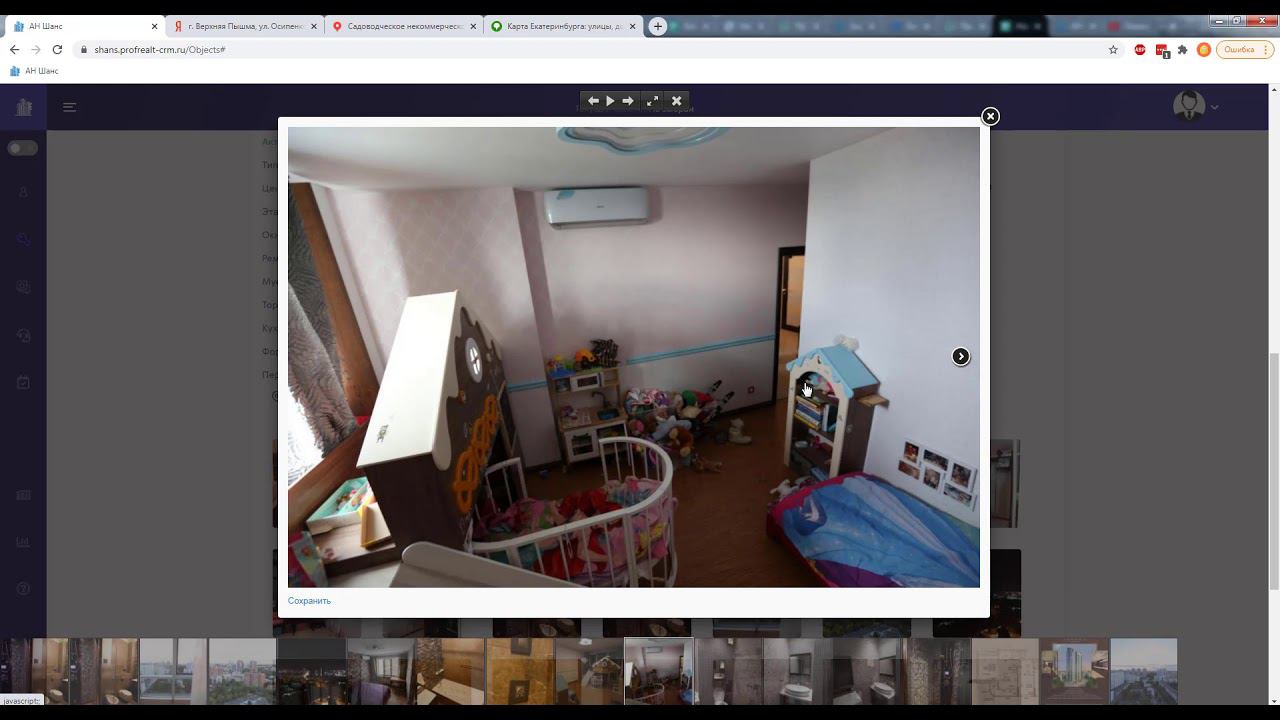Click the agency building logo icon
This screenshot has height=720, width=1280.
tap(24, 107)
